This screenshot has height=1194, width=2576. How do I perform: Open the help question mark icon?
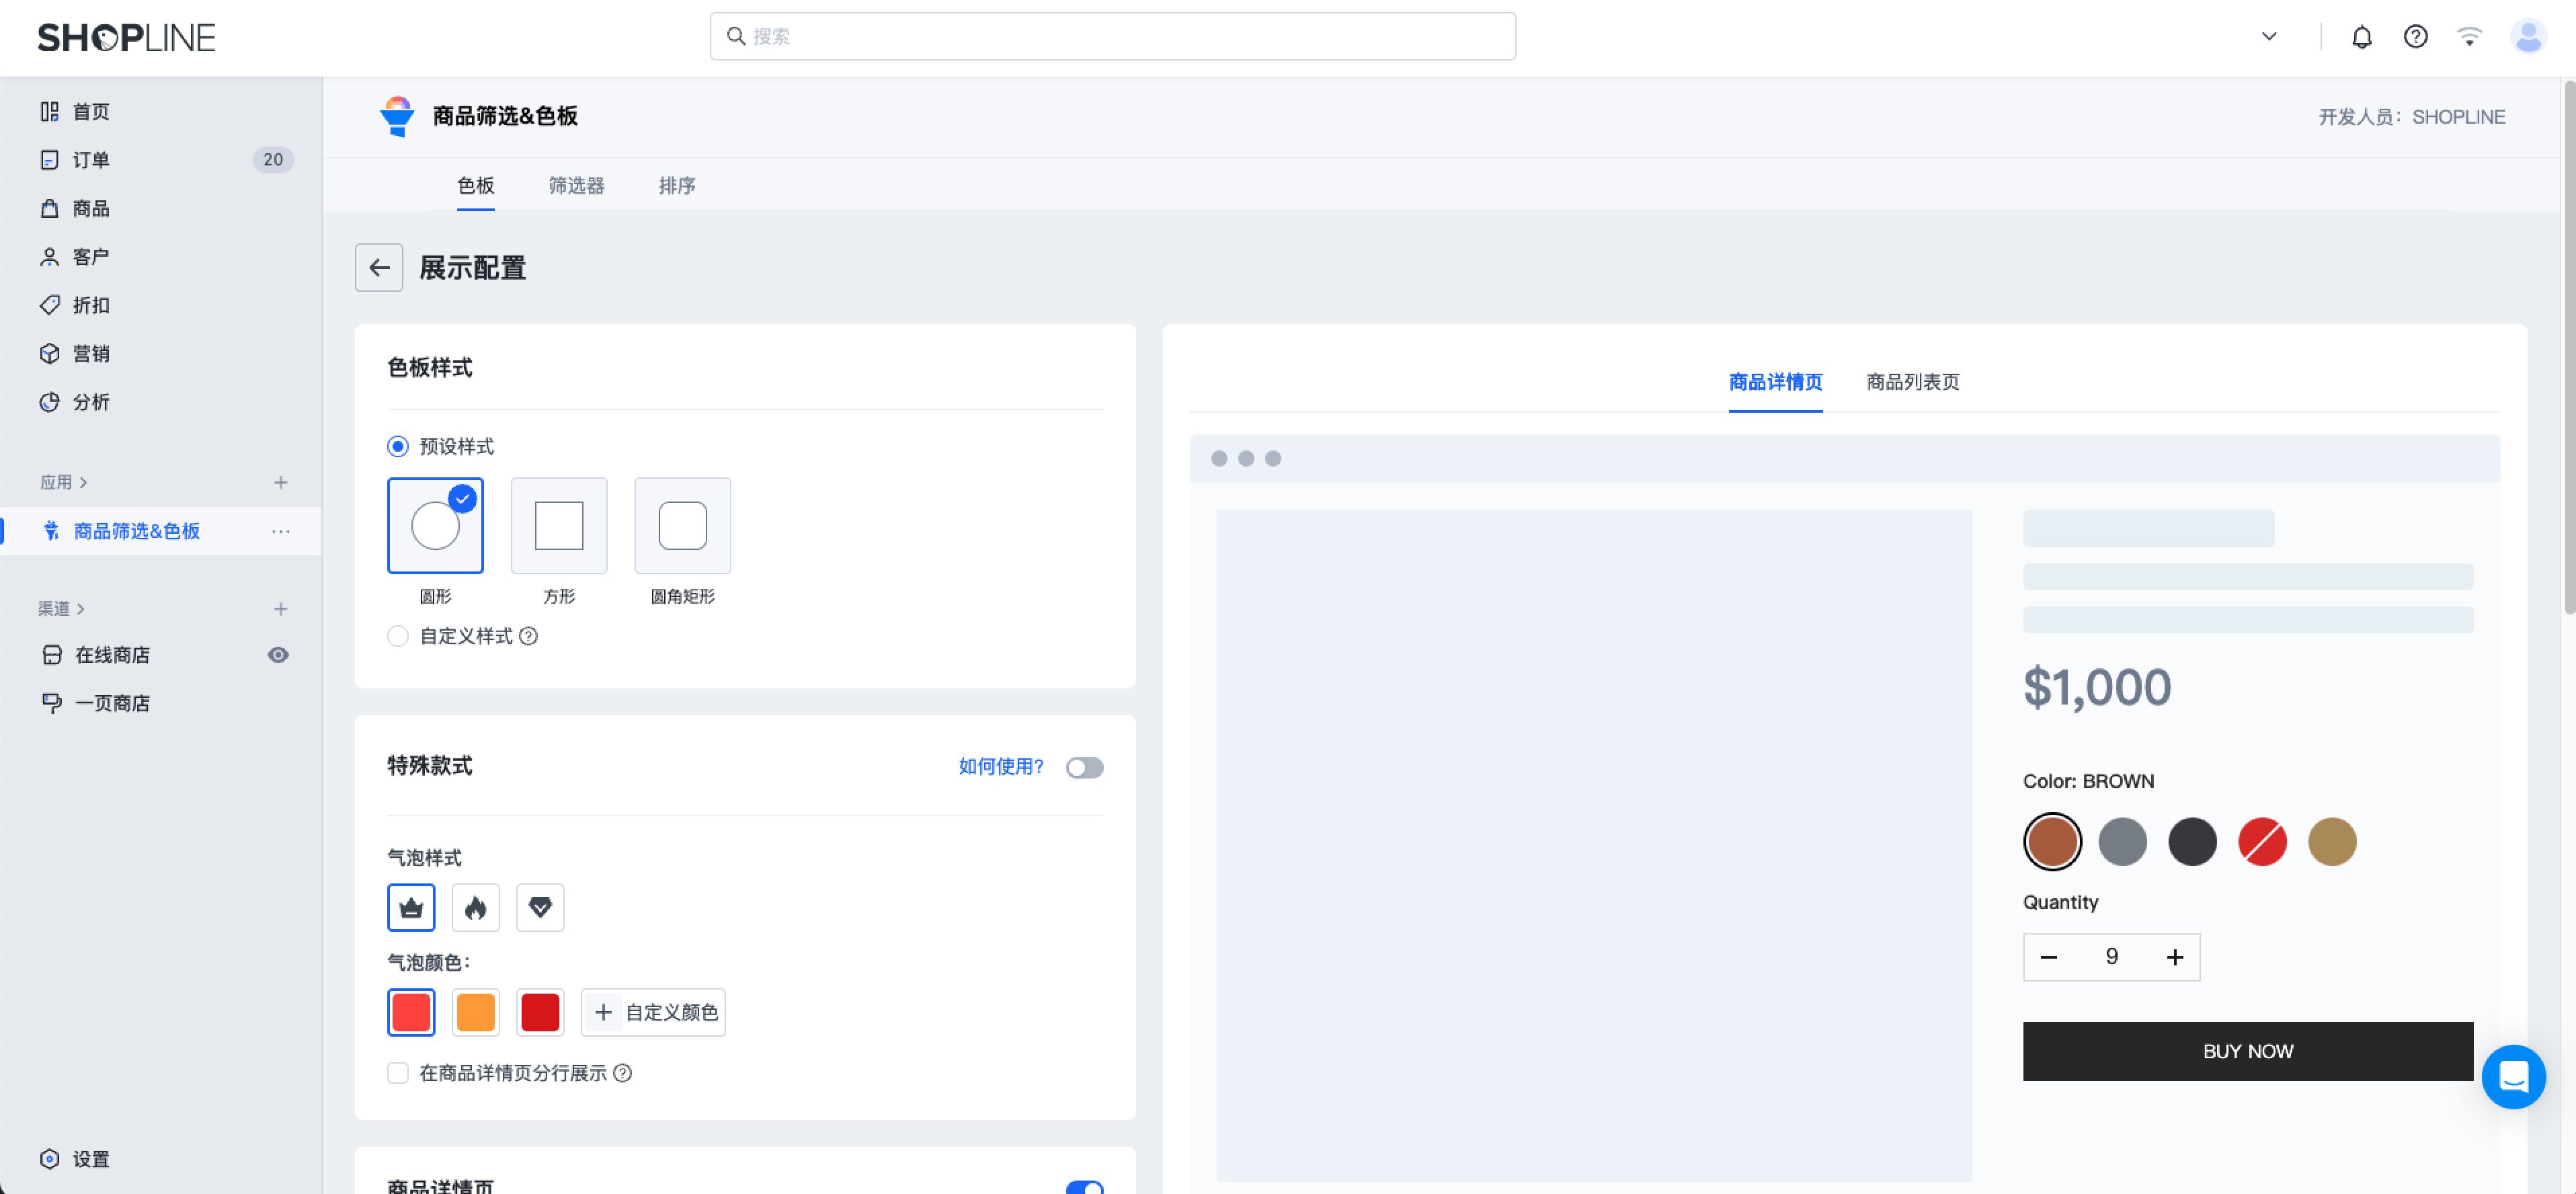coord(2415,37)
